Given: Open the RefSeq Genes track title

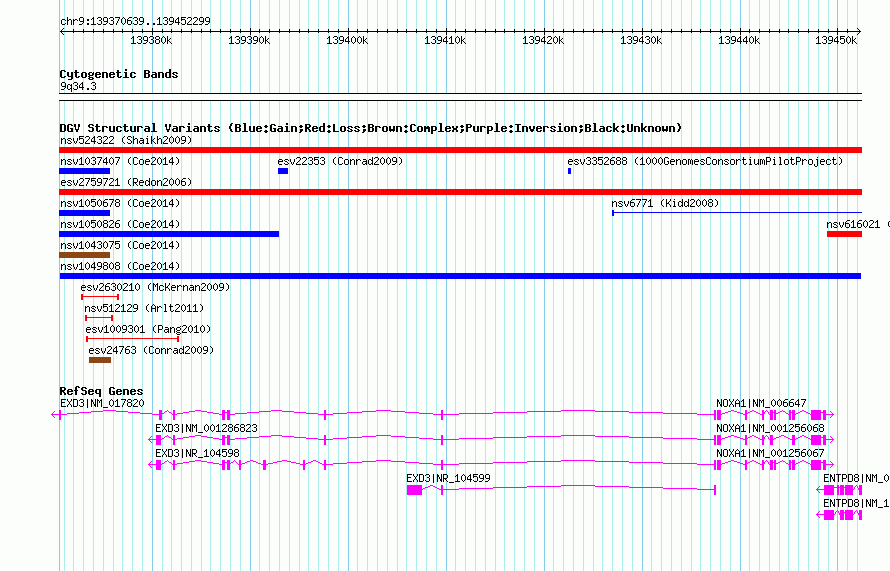Looking at the screenshot, I should click(101, 391).
